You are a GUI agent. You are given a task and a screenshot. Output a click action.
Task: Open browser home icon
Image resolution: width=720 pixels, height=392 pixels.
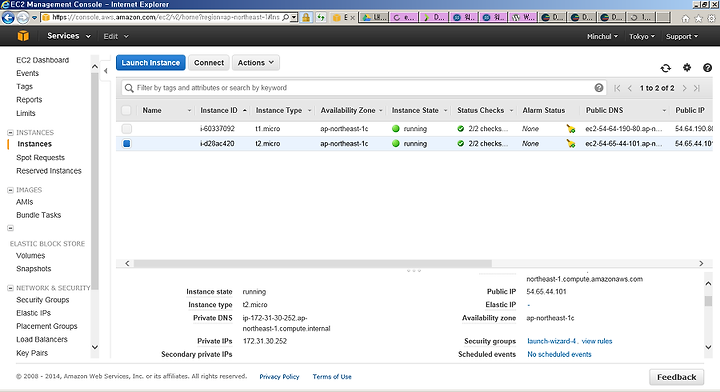pyautogui.click(x=685, y=18)
